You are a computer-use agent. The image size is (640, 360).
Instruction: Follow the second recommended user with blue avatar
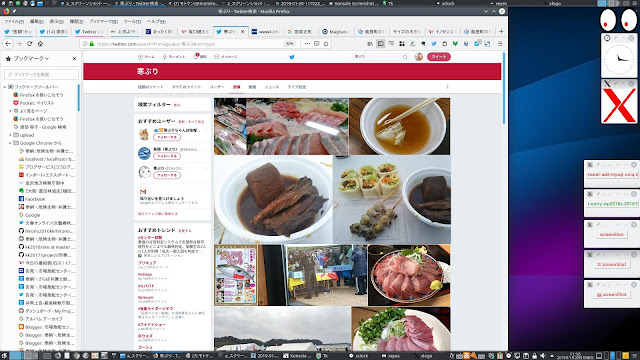pyautogui.click(x=167, y=156)
